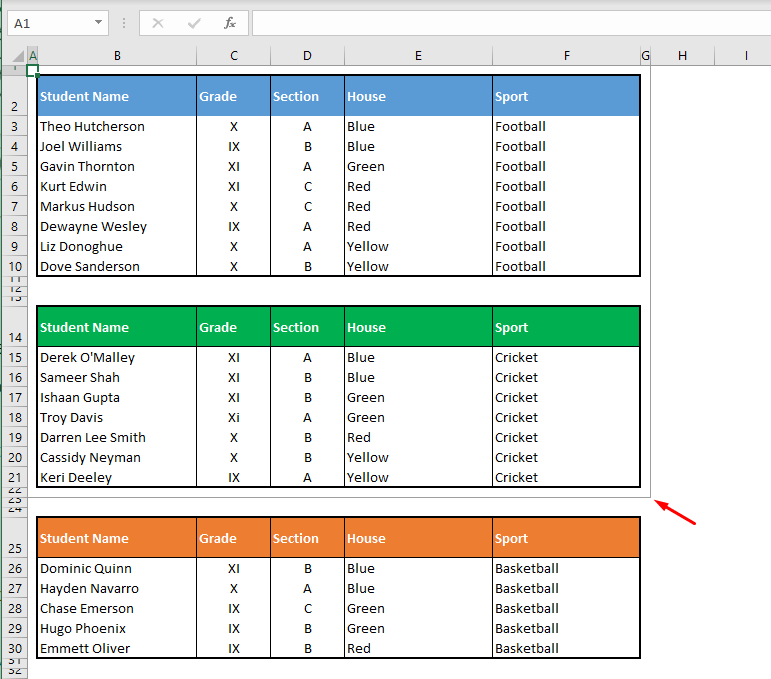Screen dimensions: 771x679
Task: Click the Select All corner triangle
Action: pyautogui.click(x=19, y=56)
